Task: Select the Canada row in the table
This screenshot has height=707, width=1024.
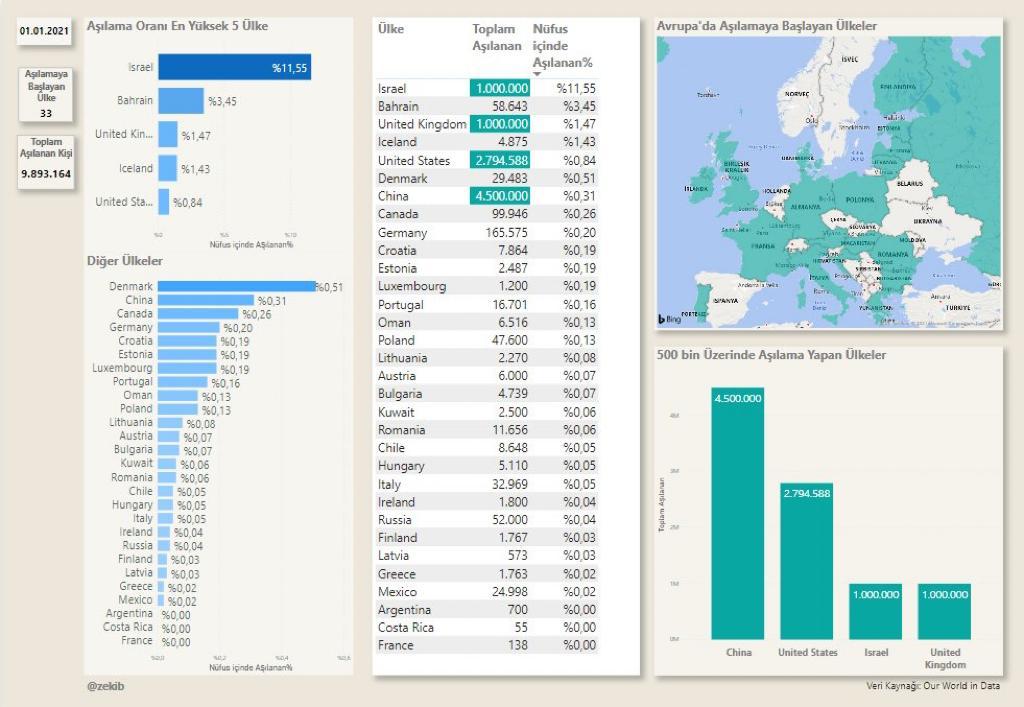Action: click(485, 214)
